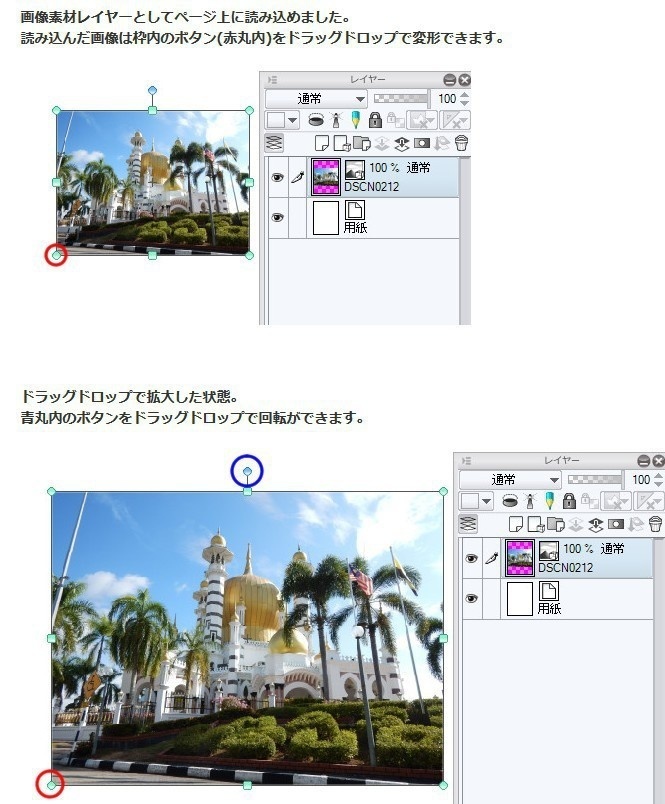Click top-right corner handle of small photo
This screenshot has width=665, height=804.
point(249,110)
